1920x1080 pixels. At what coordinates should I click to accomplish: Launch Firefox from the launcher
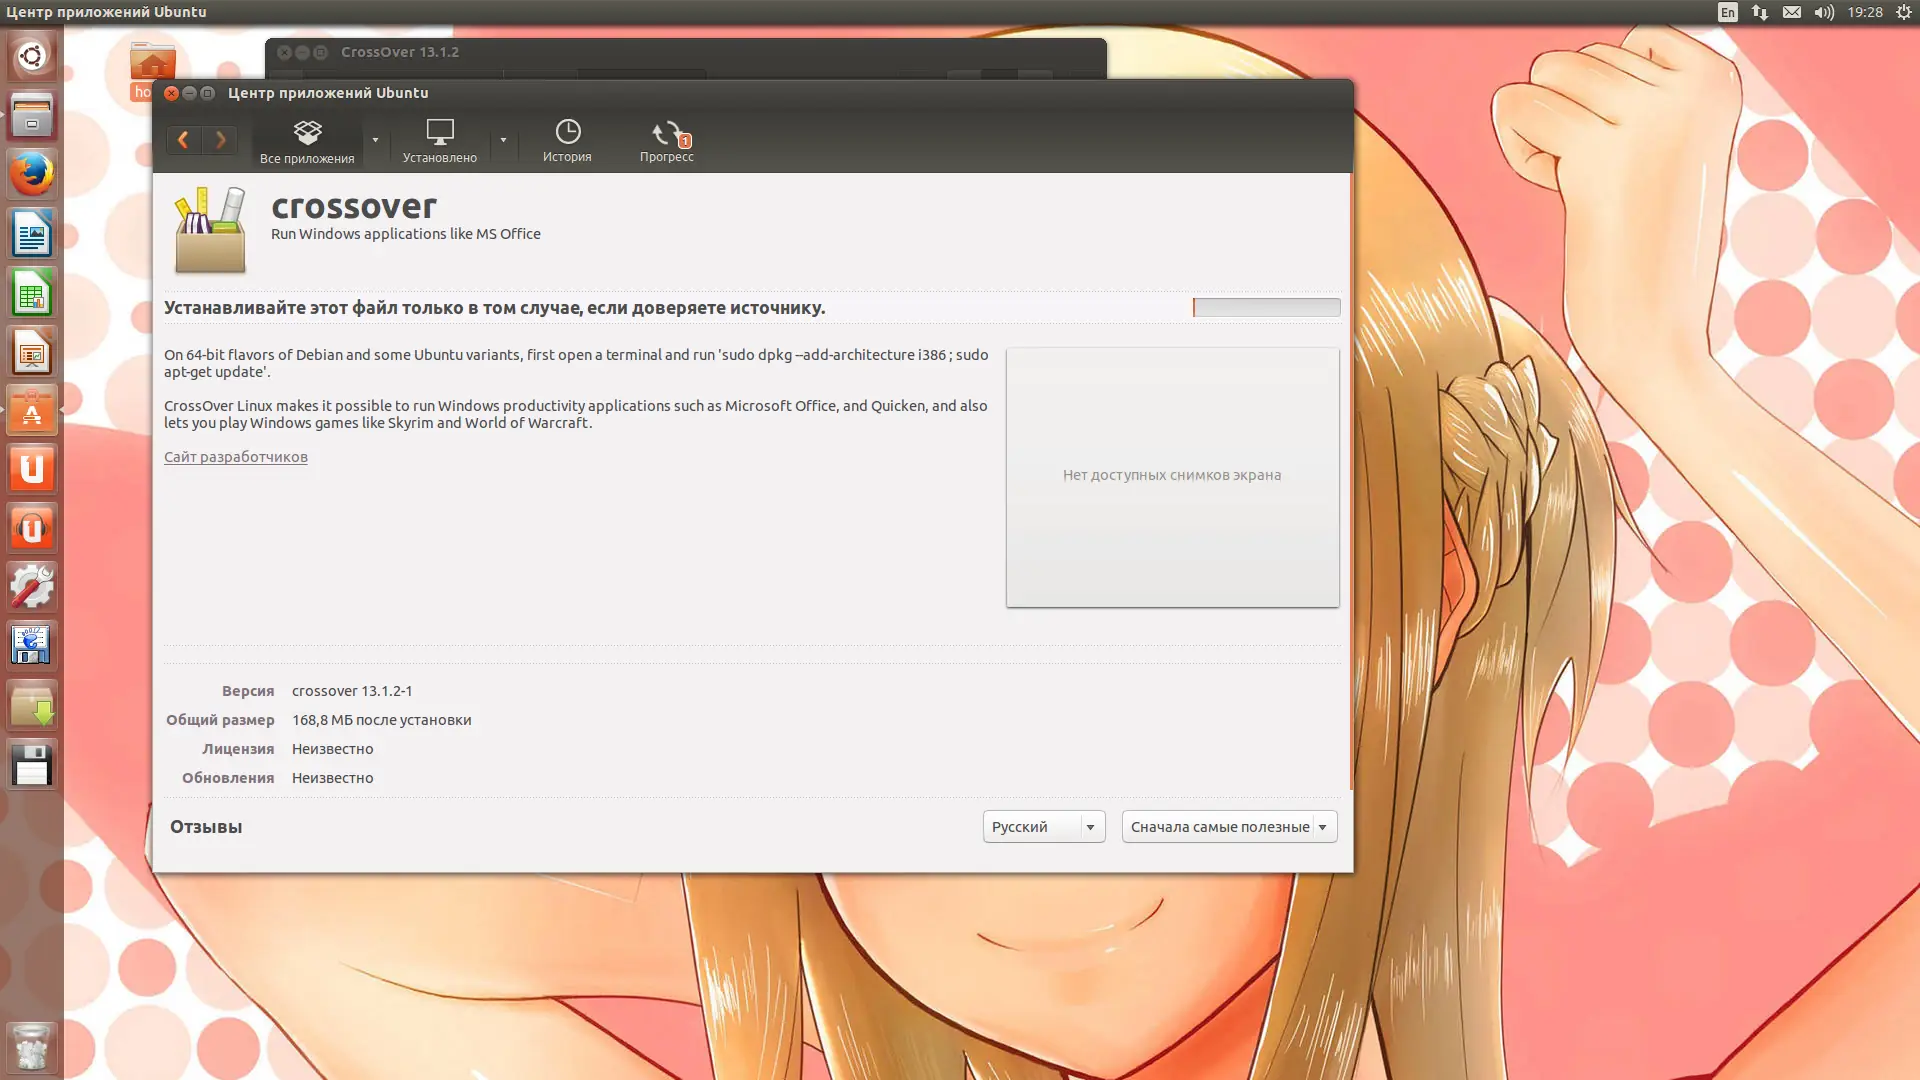pos(32,175)
